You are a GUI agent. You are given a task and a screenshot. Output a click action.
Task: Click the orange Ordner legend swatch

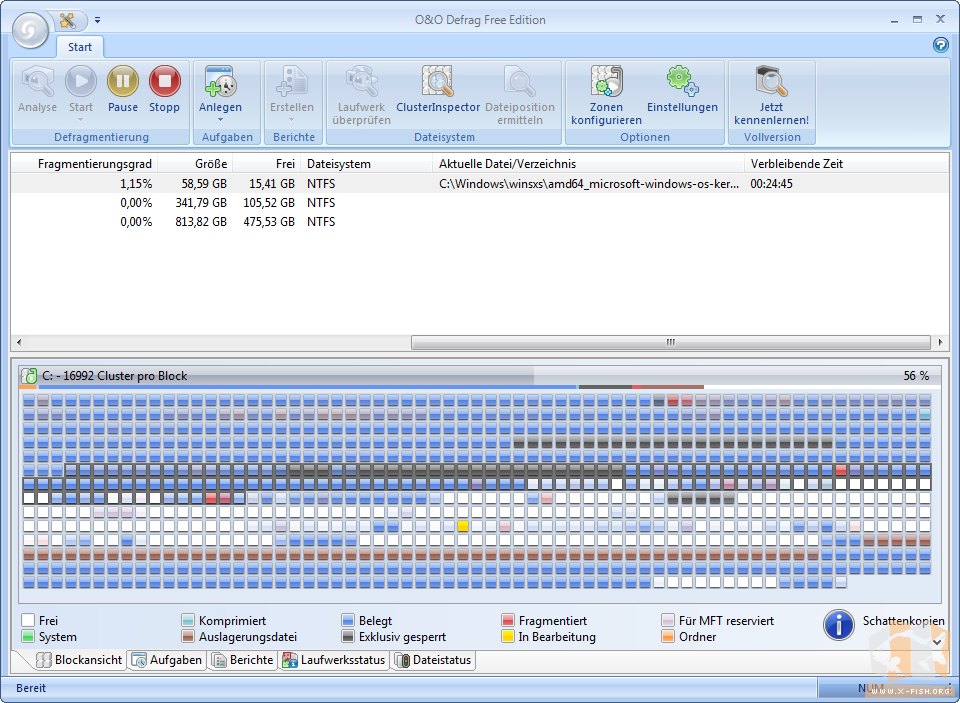click(668, 637)
